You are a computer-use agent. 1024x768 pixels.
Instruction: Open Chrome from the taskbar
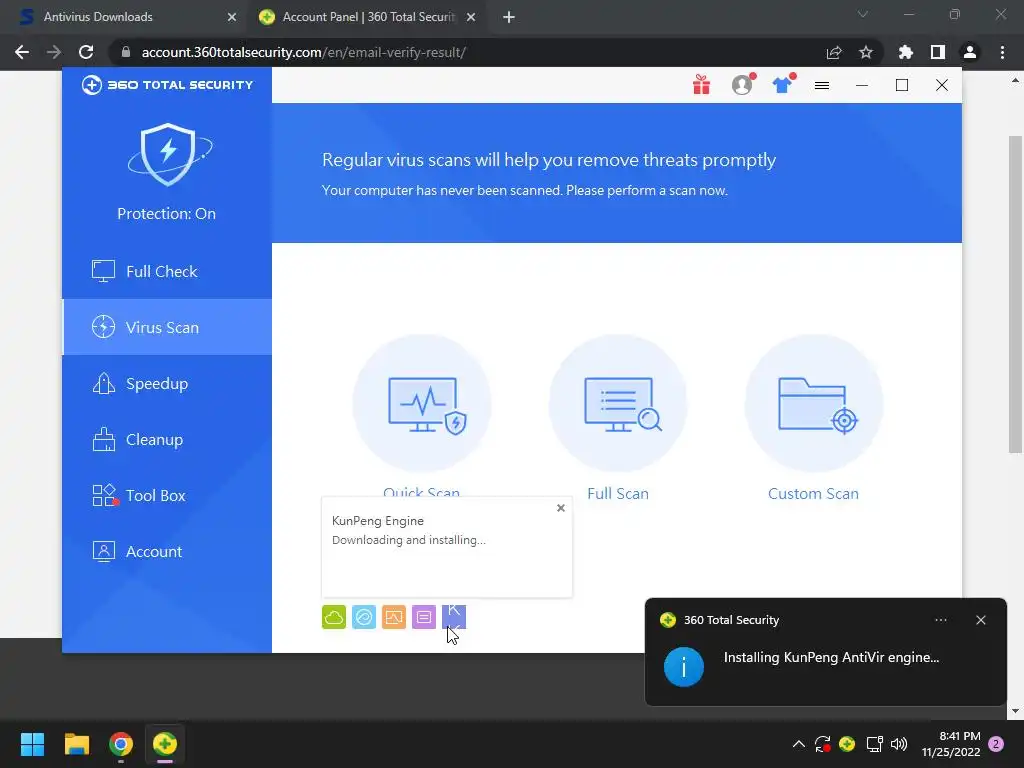121,744
